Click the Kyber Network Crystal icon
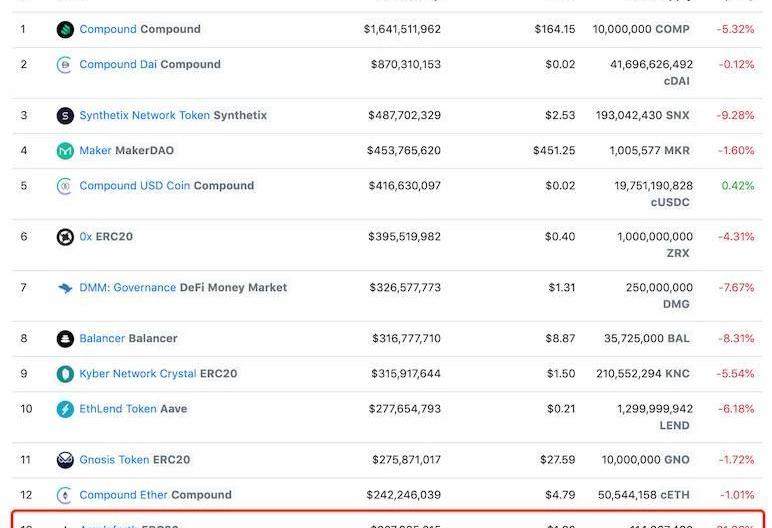This screenshot has height=528, width=772. tap(65, 374)
